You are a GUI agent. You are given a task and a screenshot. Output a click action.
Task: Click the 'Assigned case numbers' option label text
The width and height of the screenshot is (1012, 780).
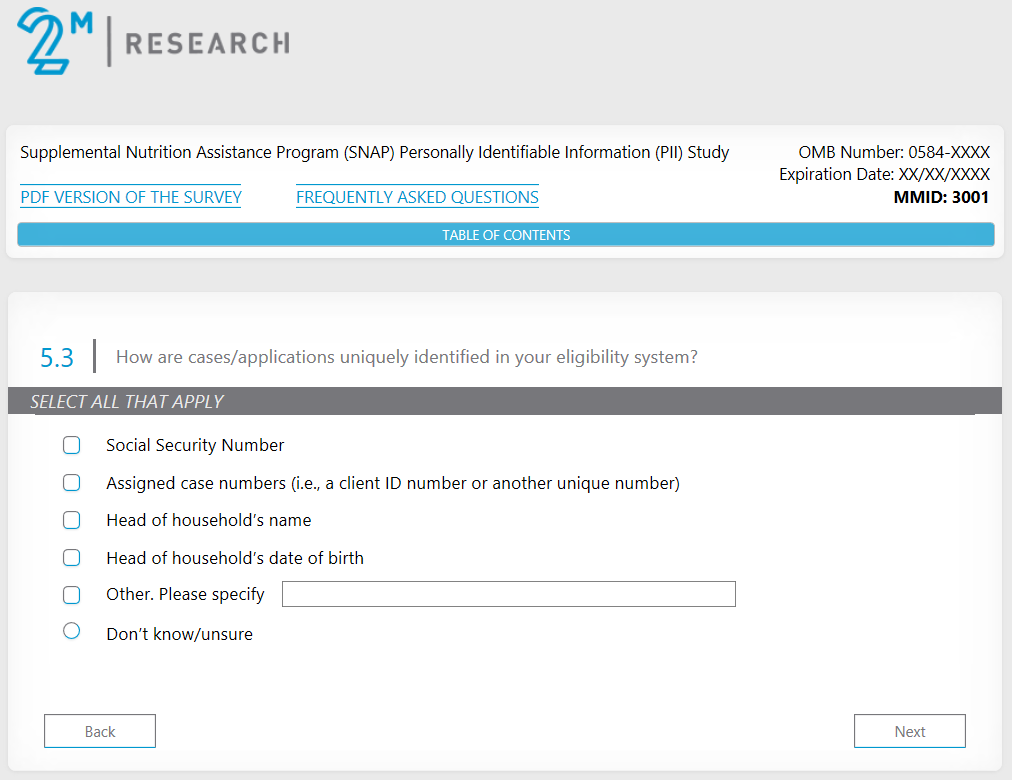click(x=392, y=483)
